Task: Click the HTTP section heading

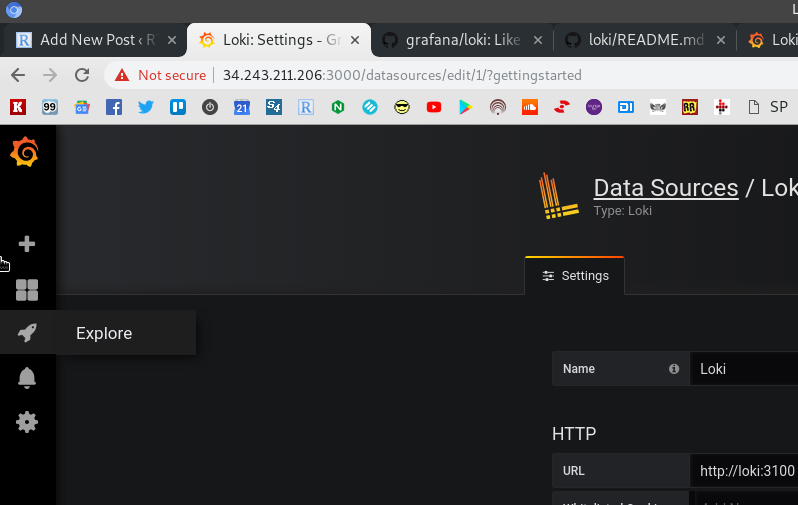Action: click(574, 434)
